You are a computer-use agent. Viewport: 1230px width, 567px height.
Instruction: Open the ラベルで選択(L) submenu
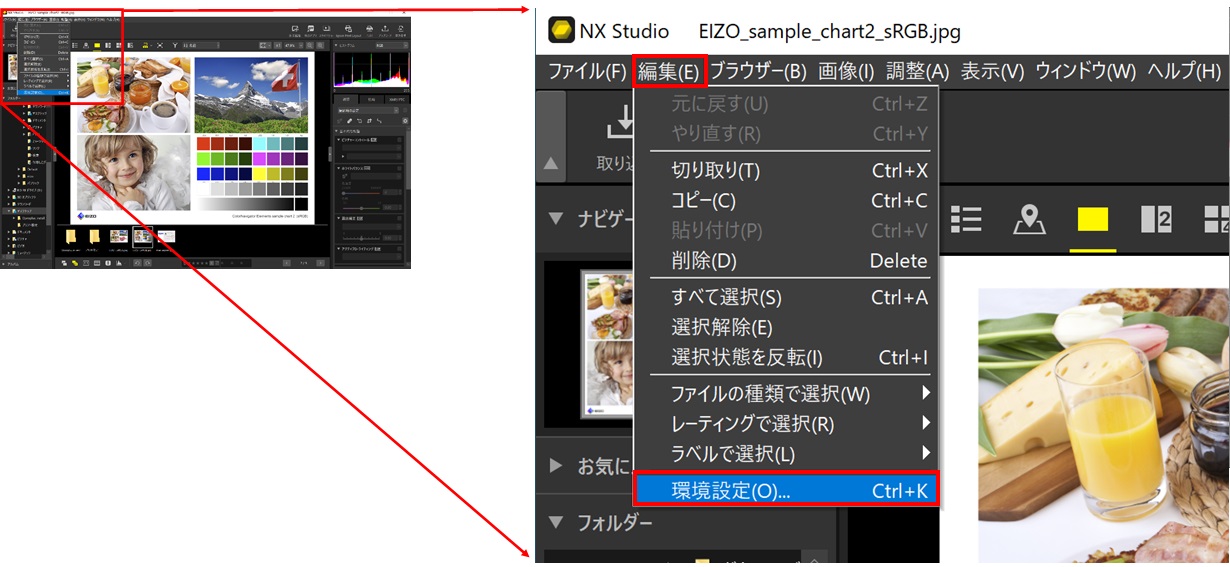[786, 454]
